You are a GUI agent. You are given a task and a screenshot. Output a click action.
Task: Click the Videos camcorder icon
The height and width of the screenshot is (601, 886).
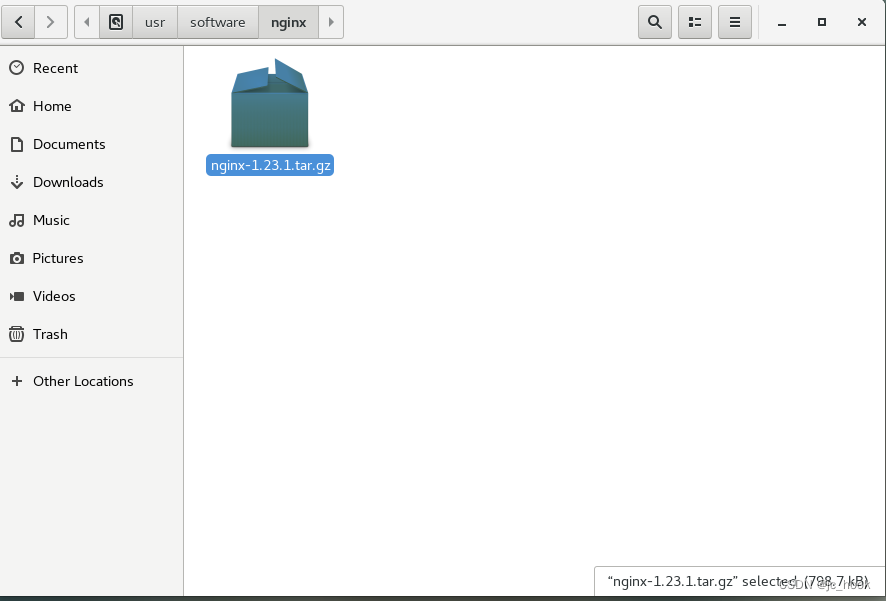click(x=17, y=296)
